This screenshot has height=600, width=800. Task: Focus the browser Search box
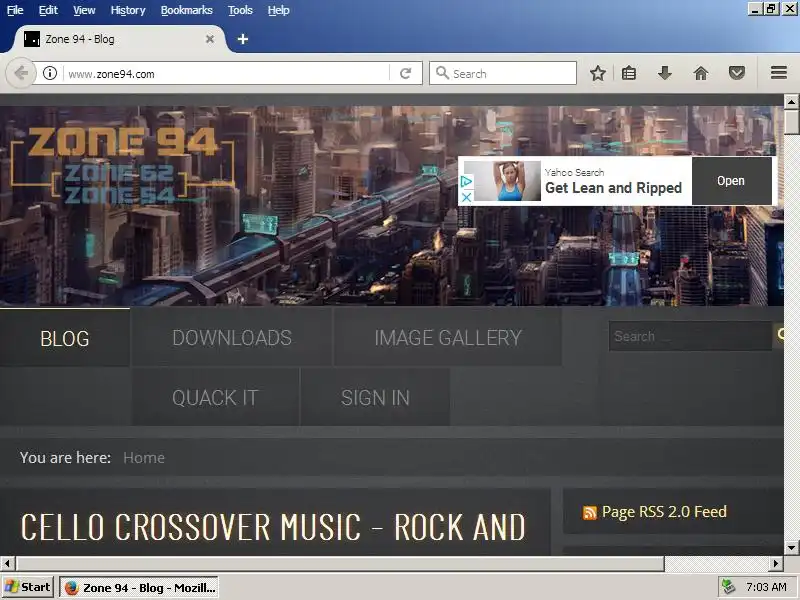tap(503, 73)
